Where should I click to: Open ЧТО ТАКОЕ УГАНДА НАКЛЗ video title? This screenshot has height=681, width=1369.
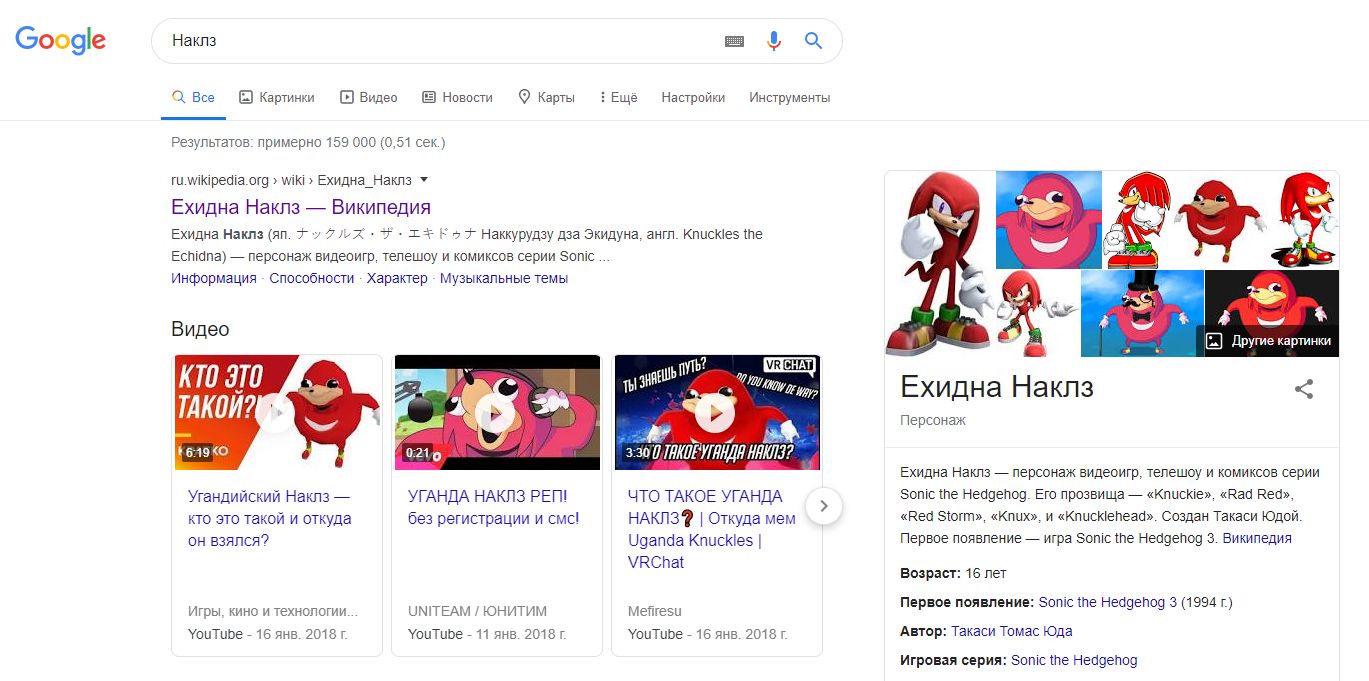(712, 529)
